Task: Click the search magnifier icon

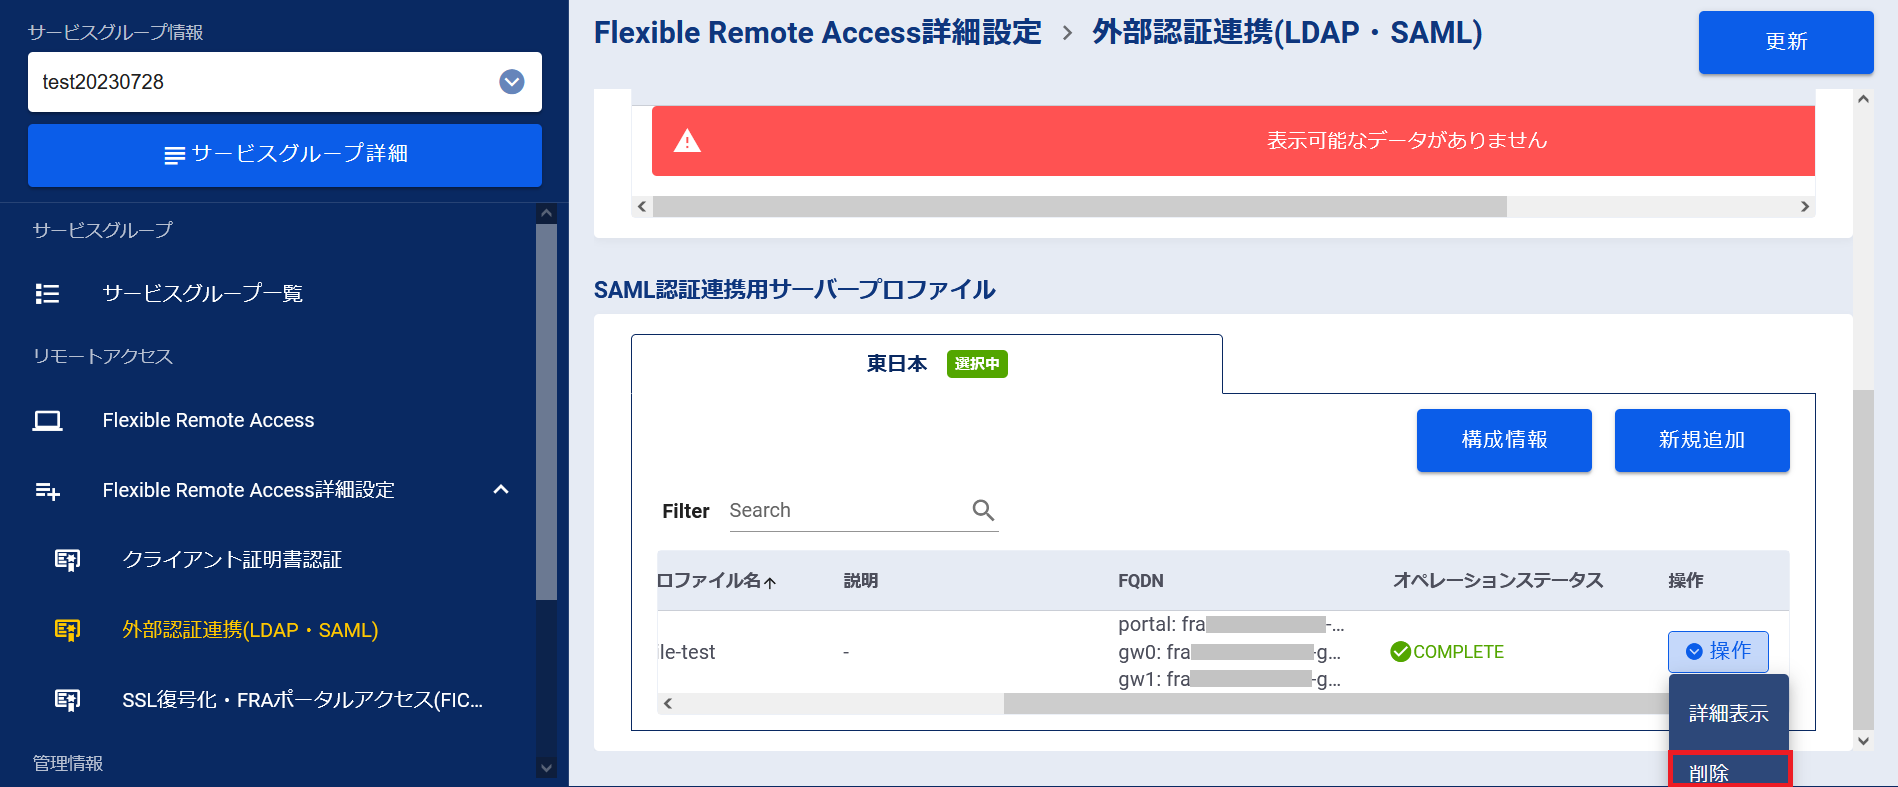Action: point(983,510)
